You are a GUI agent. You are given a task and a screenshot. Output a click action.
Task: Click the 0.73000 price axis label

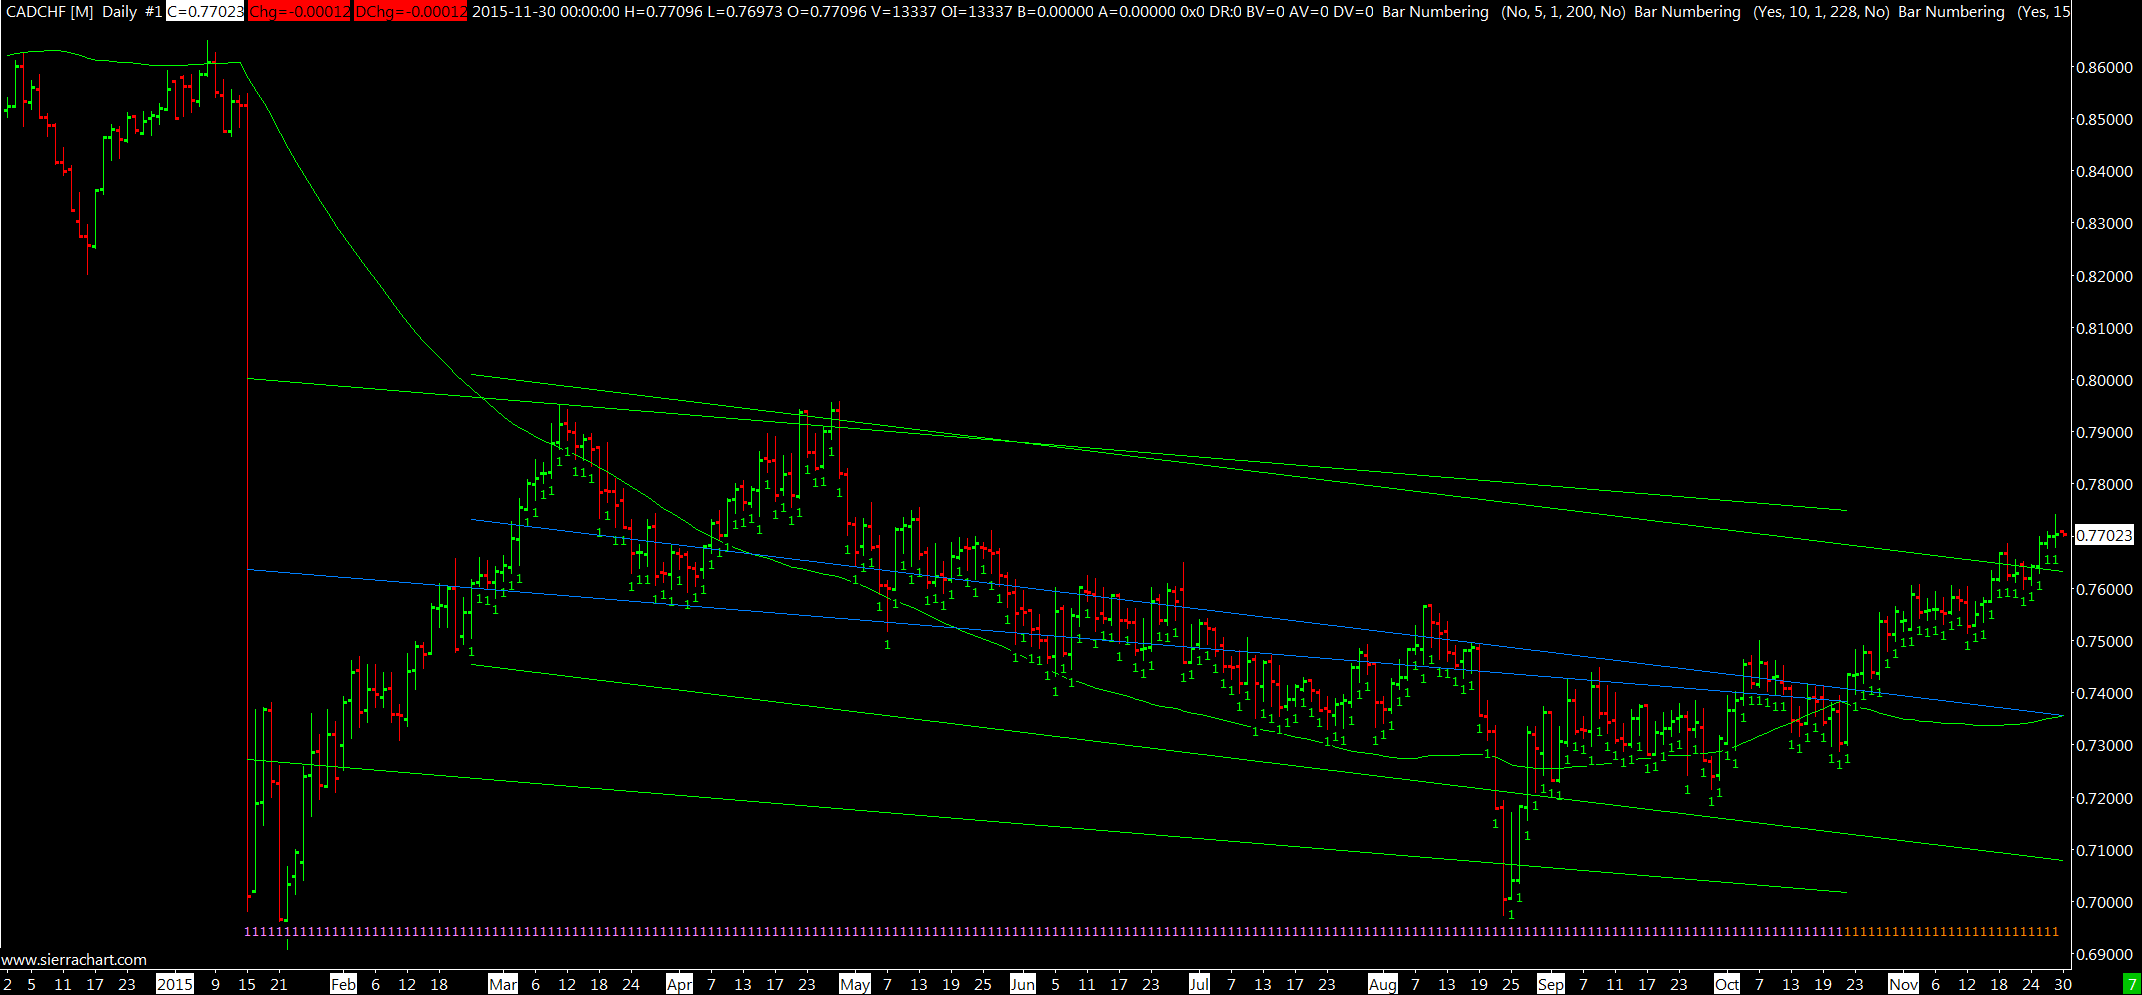(2104, 745)
